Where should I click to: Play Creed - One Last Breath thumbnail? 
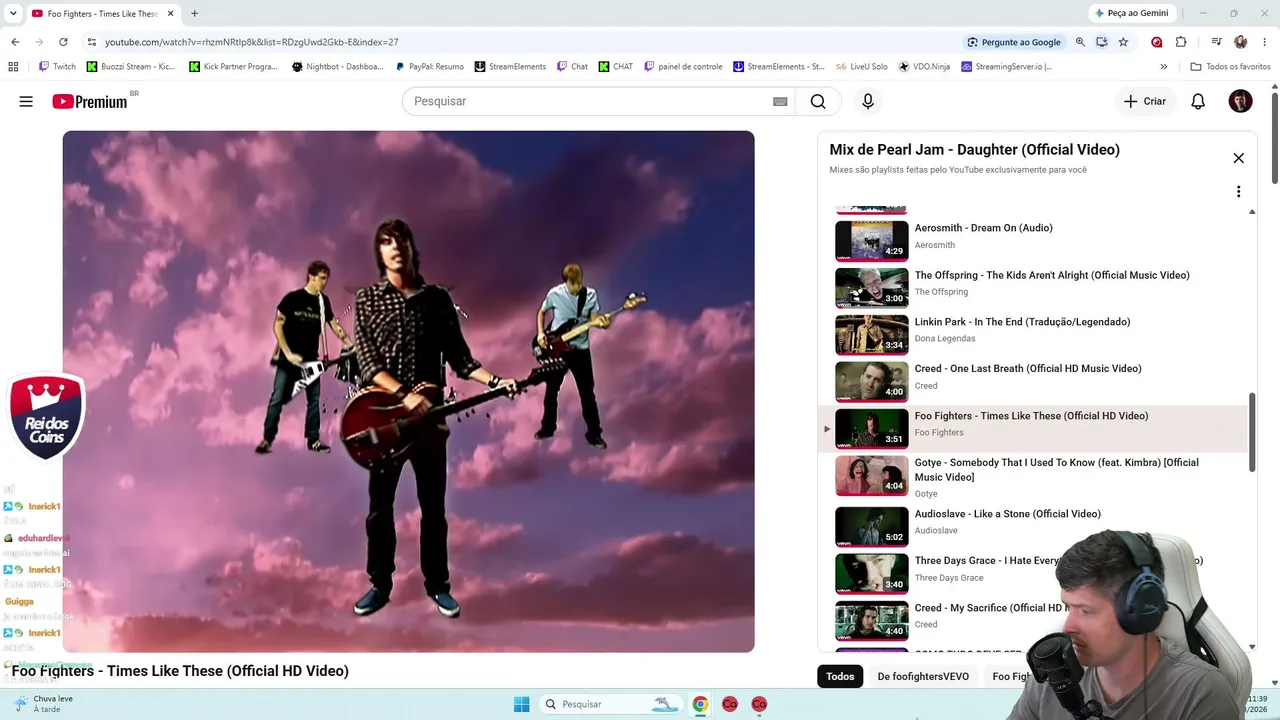(x=871, y=381)
